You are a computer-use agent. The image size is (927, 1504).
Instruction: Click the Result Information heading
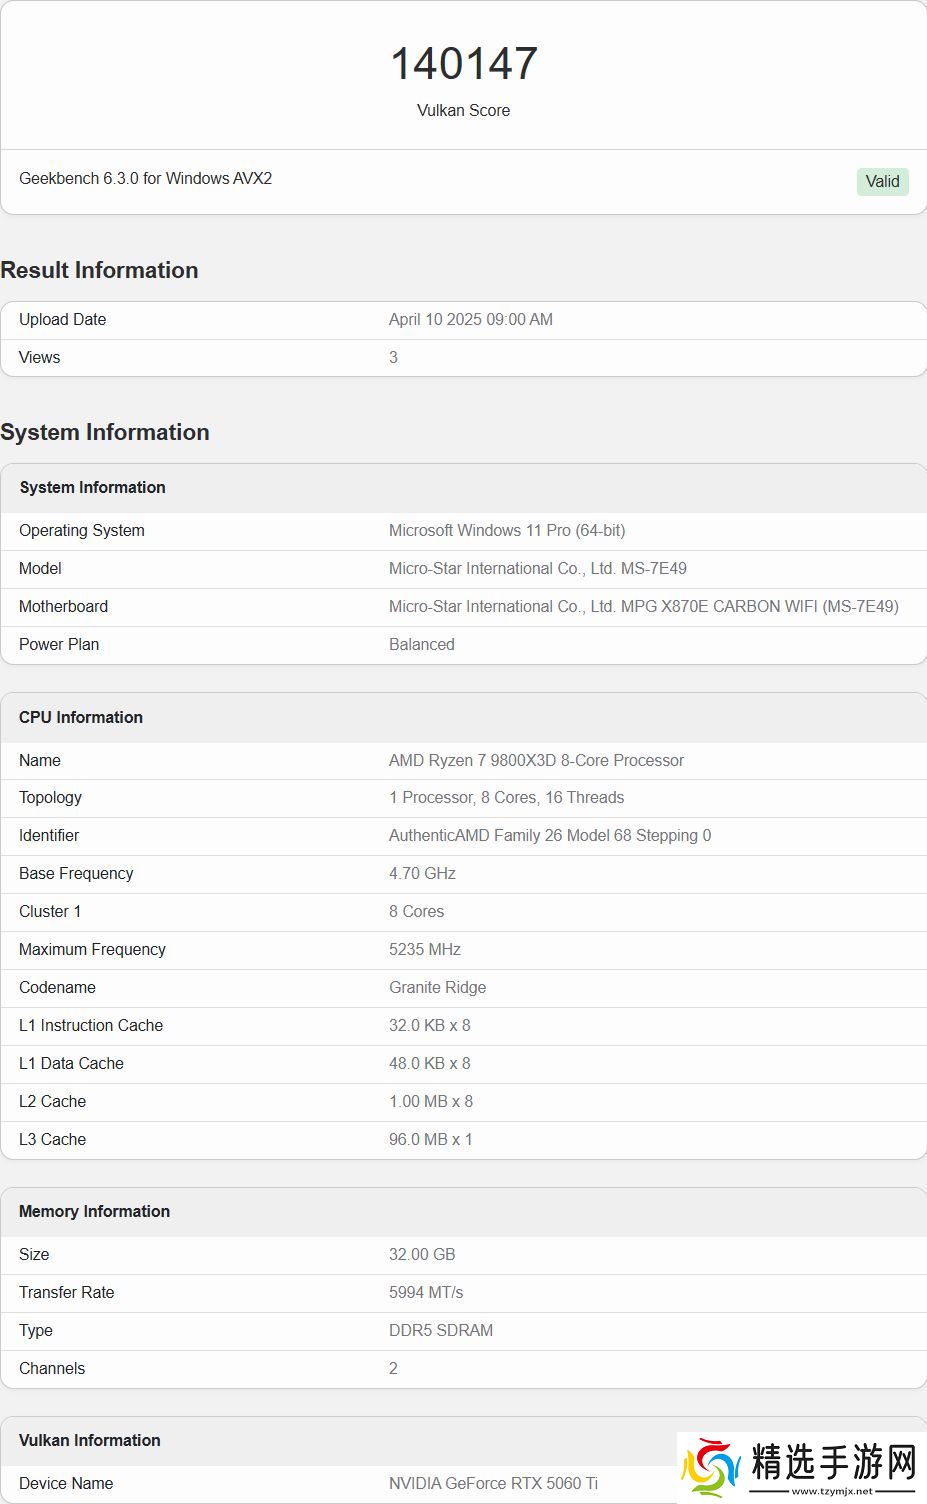pyautogui.click(x=99, y=270)
